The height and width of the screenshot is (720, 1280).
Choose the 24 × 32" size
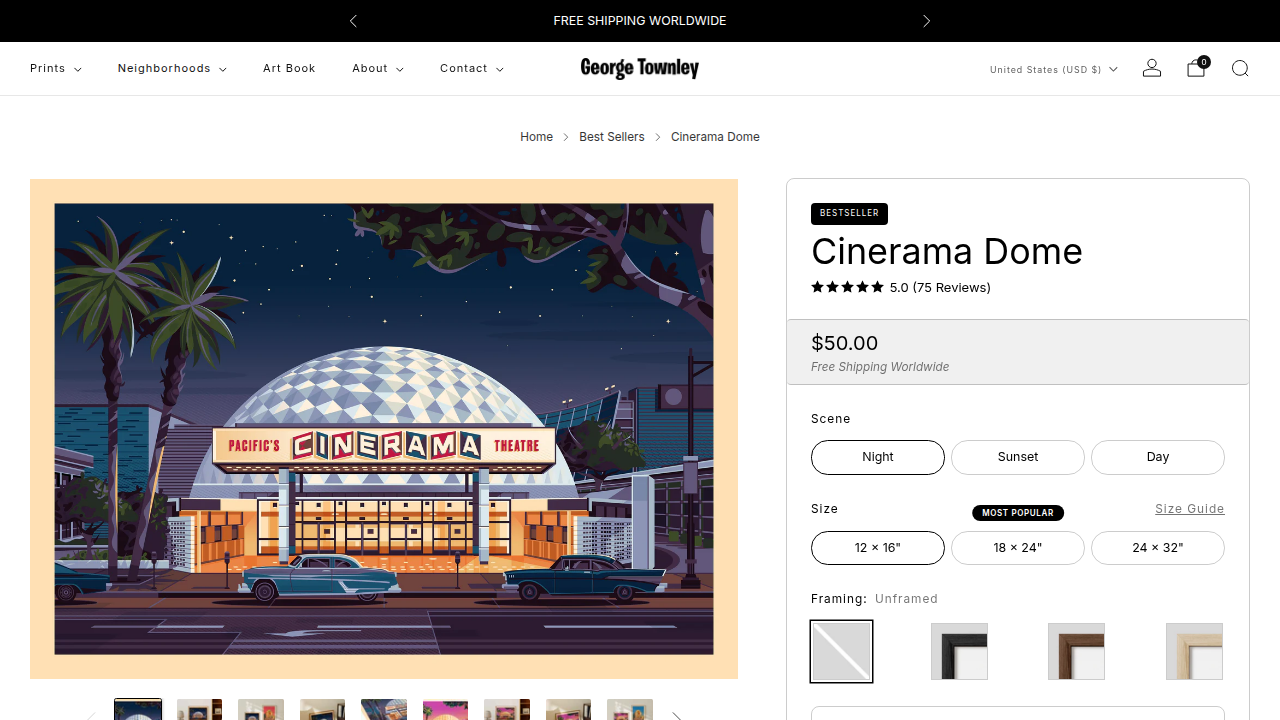click(x=1158, y=548)
